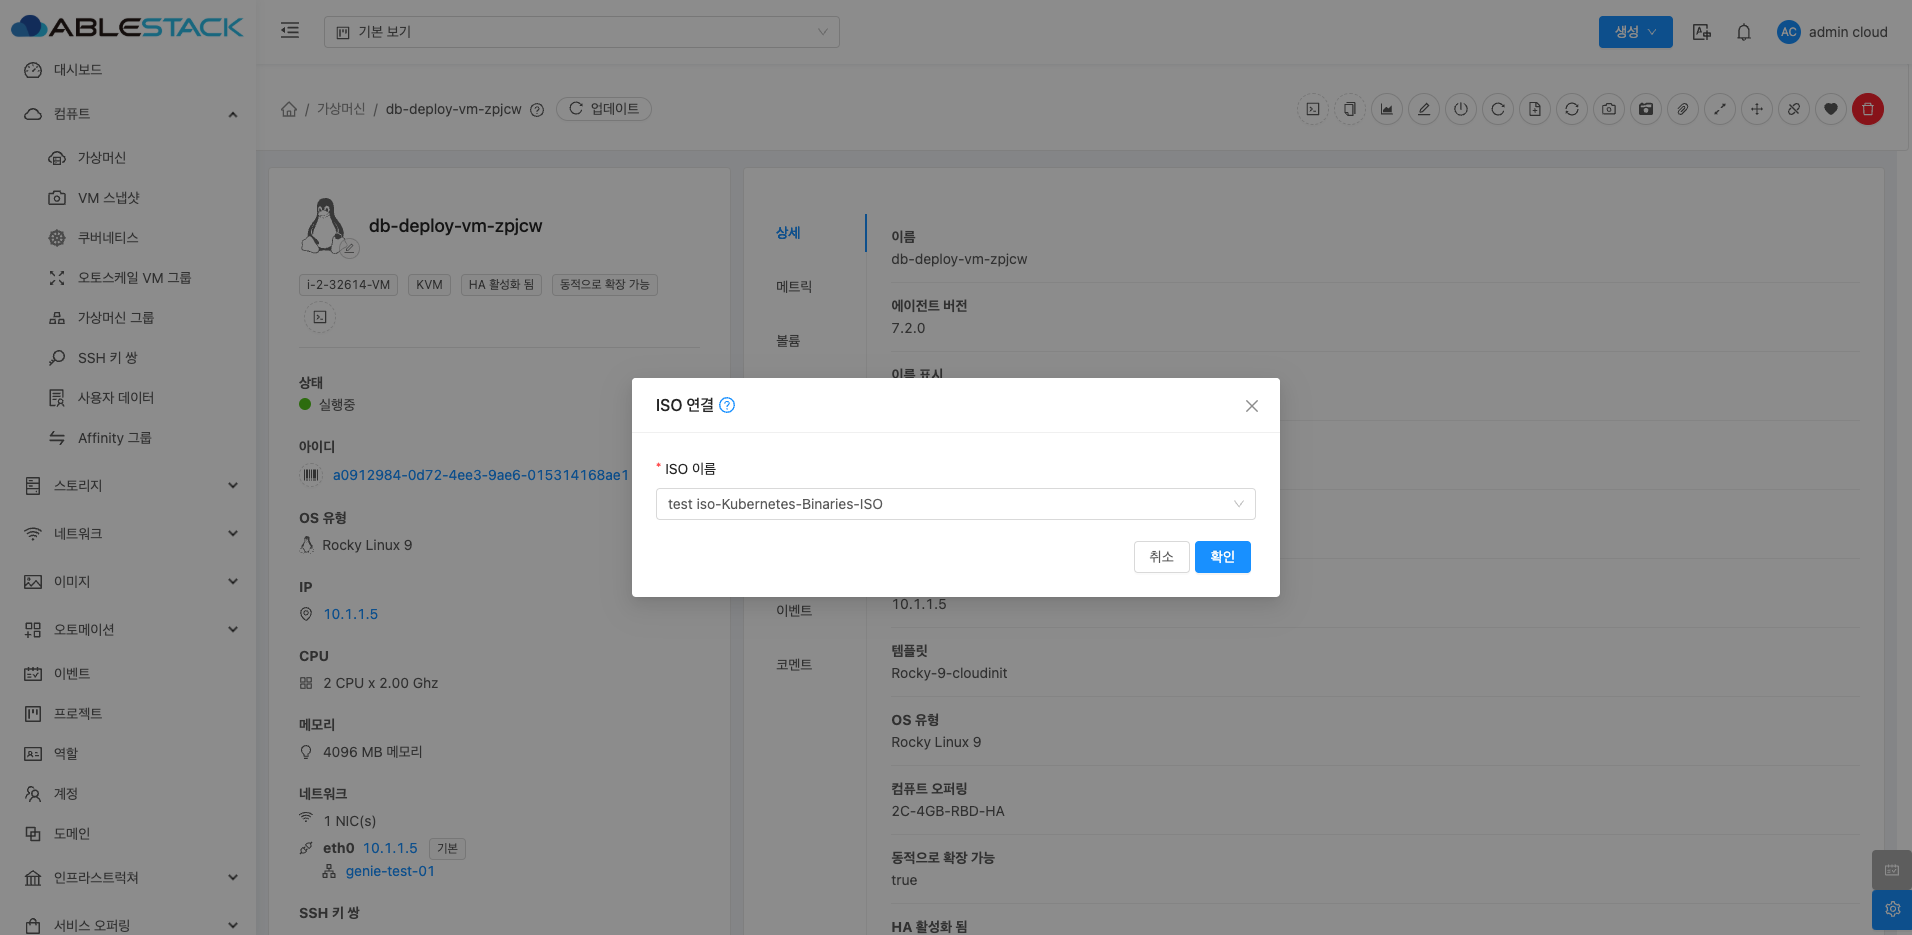The width and height of the screenshot is (1912, 935).
Task: Click the pencil edit VM icon
Action: [x=1424, y=109]
